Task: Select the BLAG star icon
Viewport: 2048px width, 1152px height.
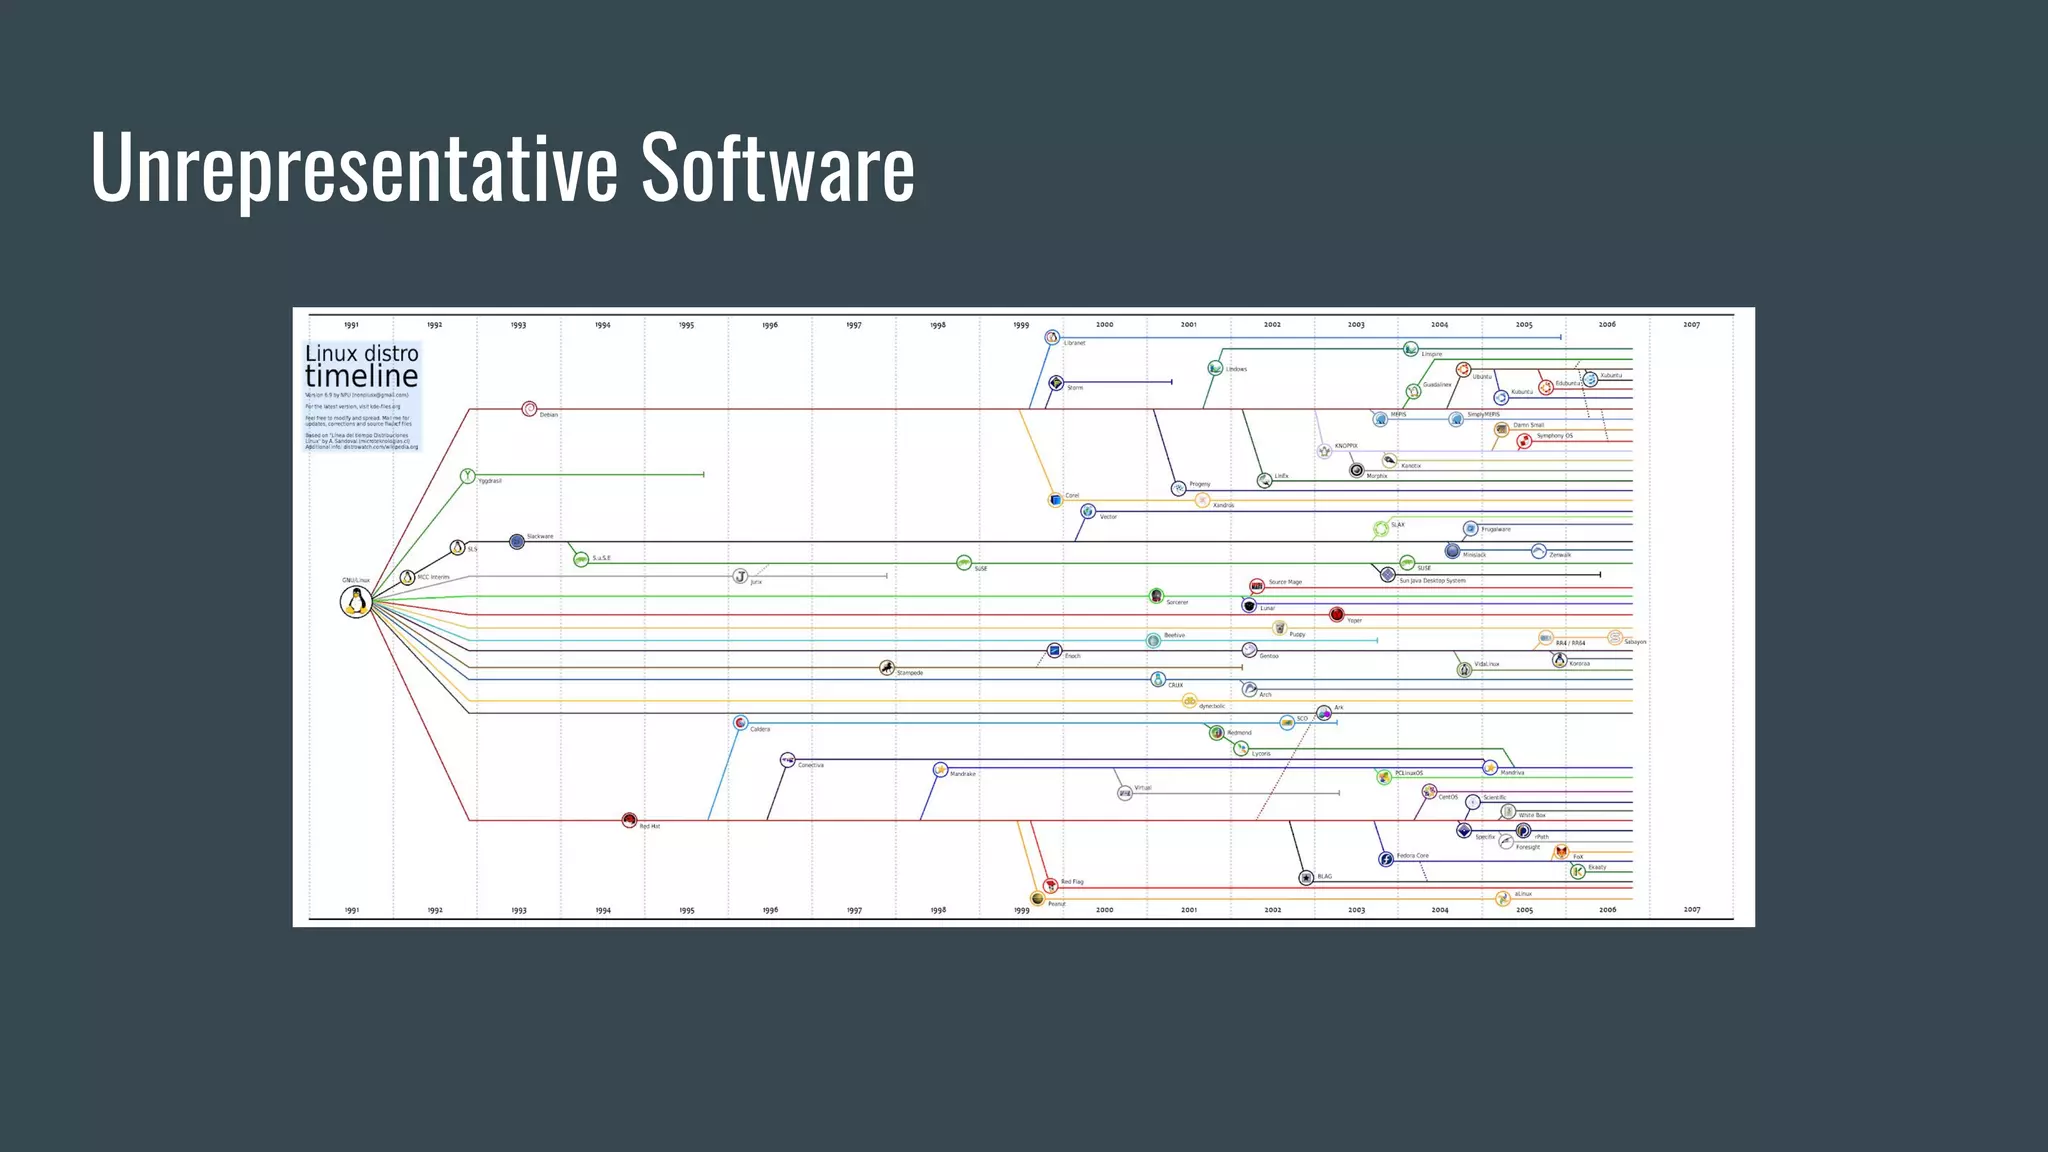Action: pos(1306,877)
